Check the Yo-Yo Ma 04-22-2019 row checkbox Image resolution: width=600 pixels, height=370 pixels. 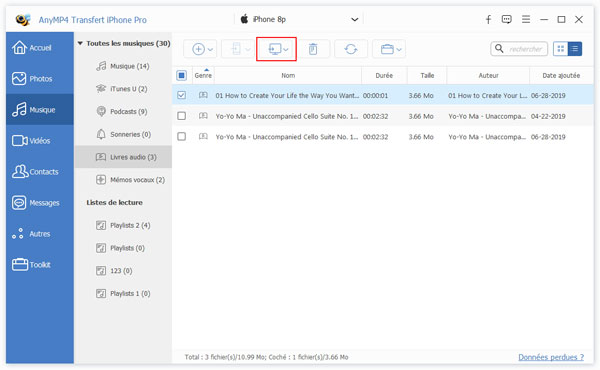[181, 116]
